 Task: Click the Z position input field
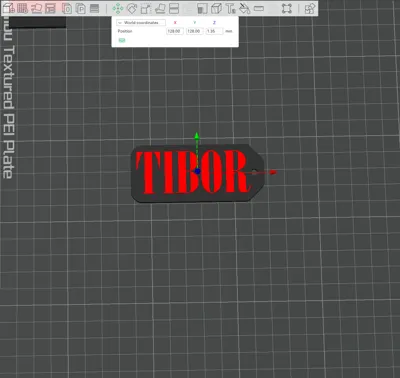click(214, 31)
